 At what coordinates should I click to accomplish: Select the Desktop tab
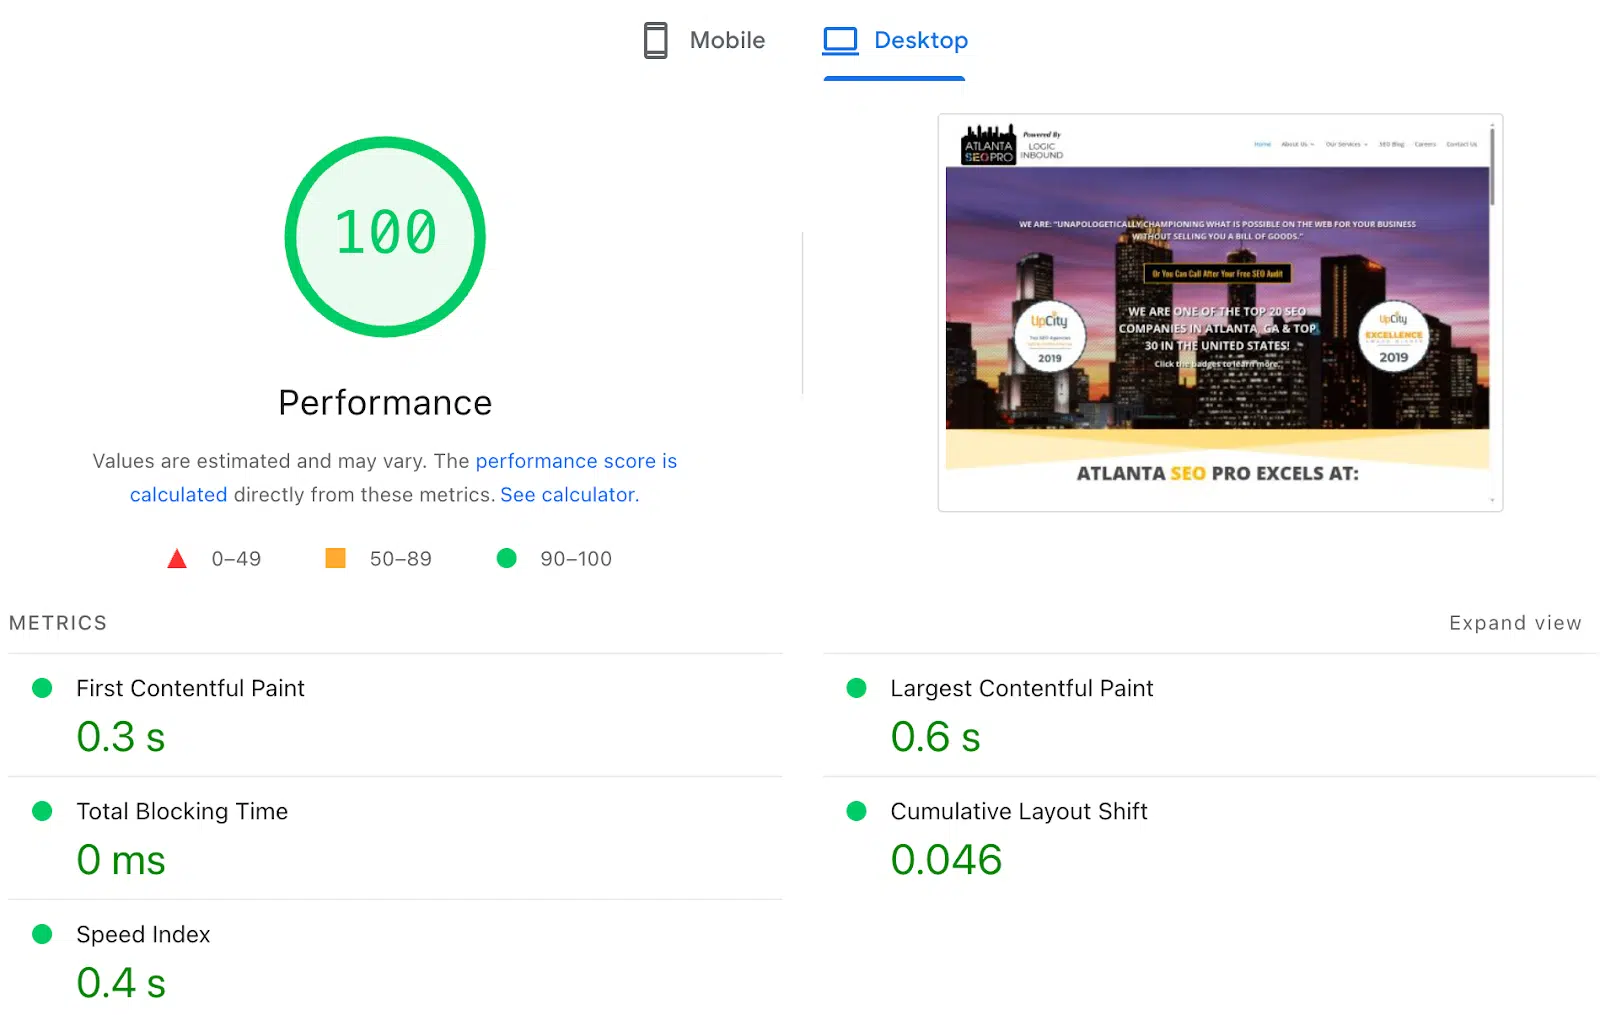click(895, 40)
